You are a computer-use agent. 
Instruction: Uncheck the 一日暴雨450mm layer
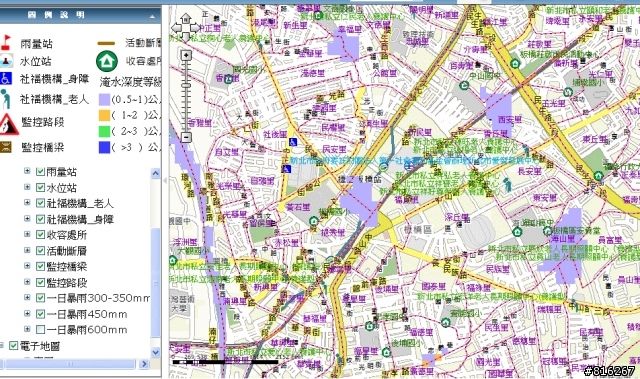click(40, 314)
